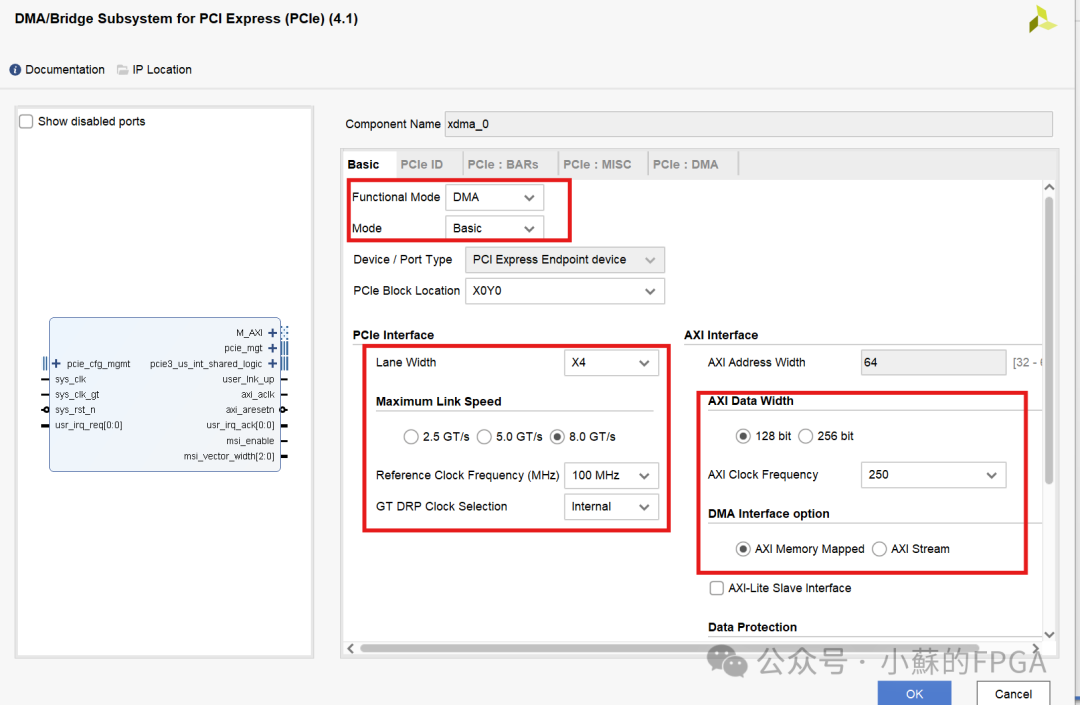Click the usr_irq_ack[0:0] port label
This screenshot has width=1080, height=705.
240,425
